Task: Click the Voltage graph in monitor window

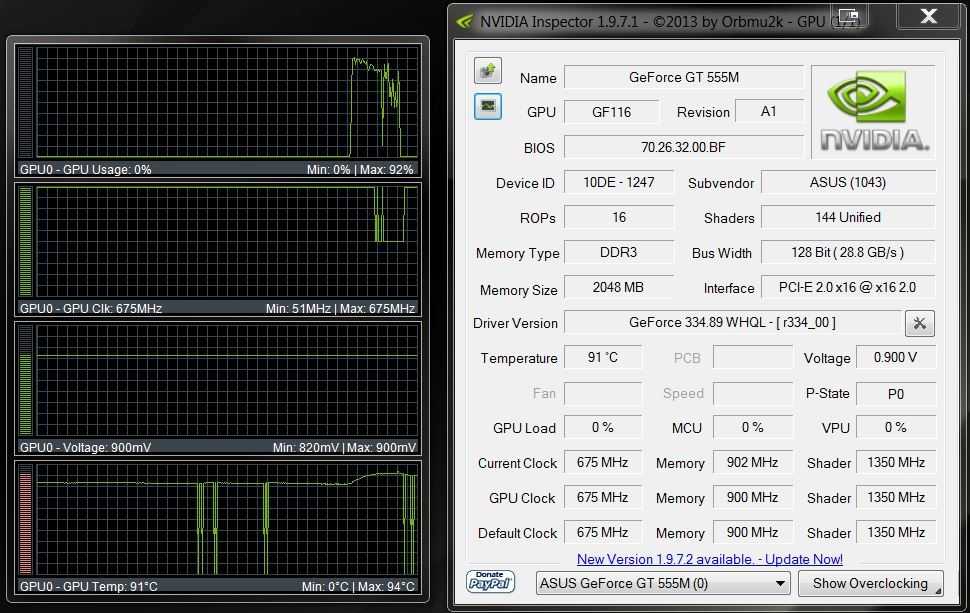Action: click(227, 381)
